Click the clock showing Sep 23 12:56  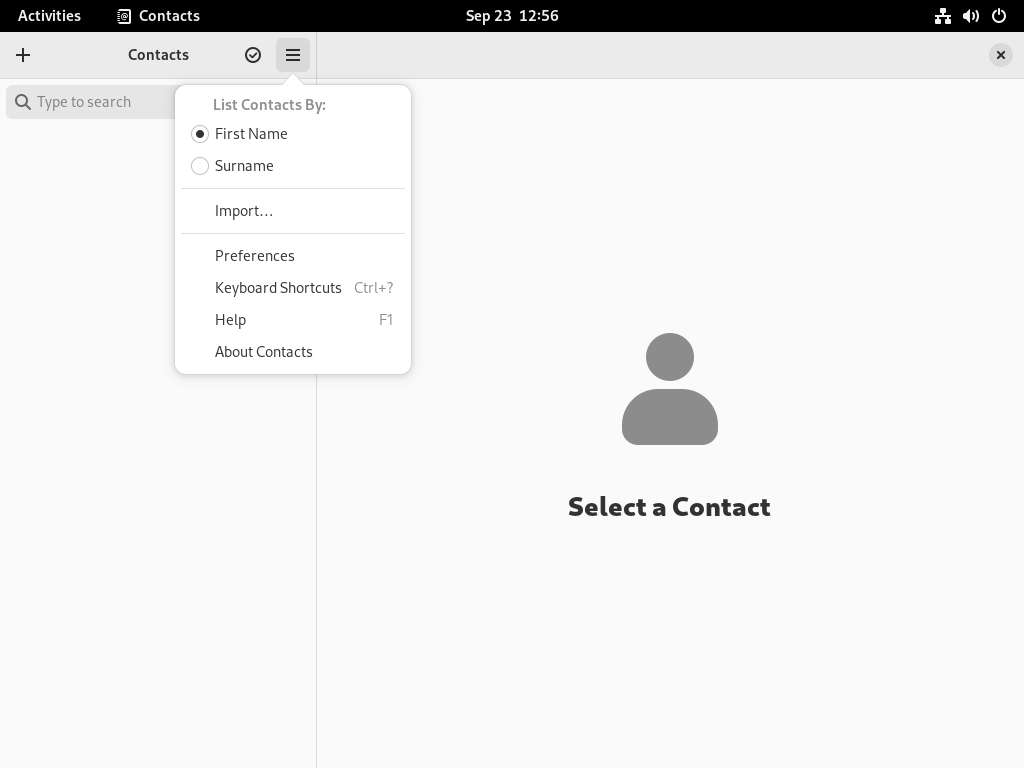(x=512, y=16)
